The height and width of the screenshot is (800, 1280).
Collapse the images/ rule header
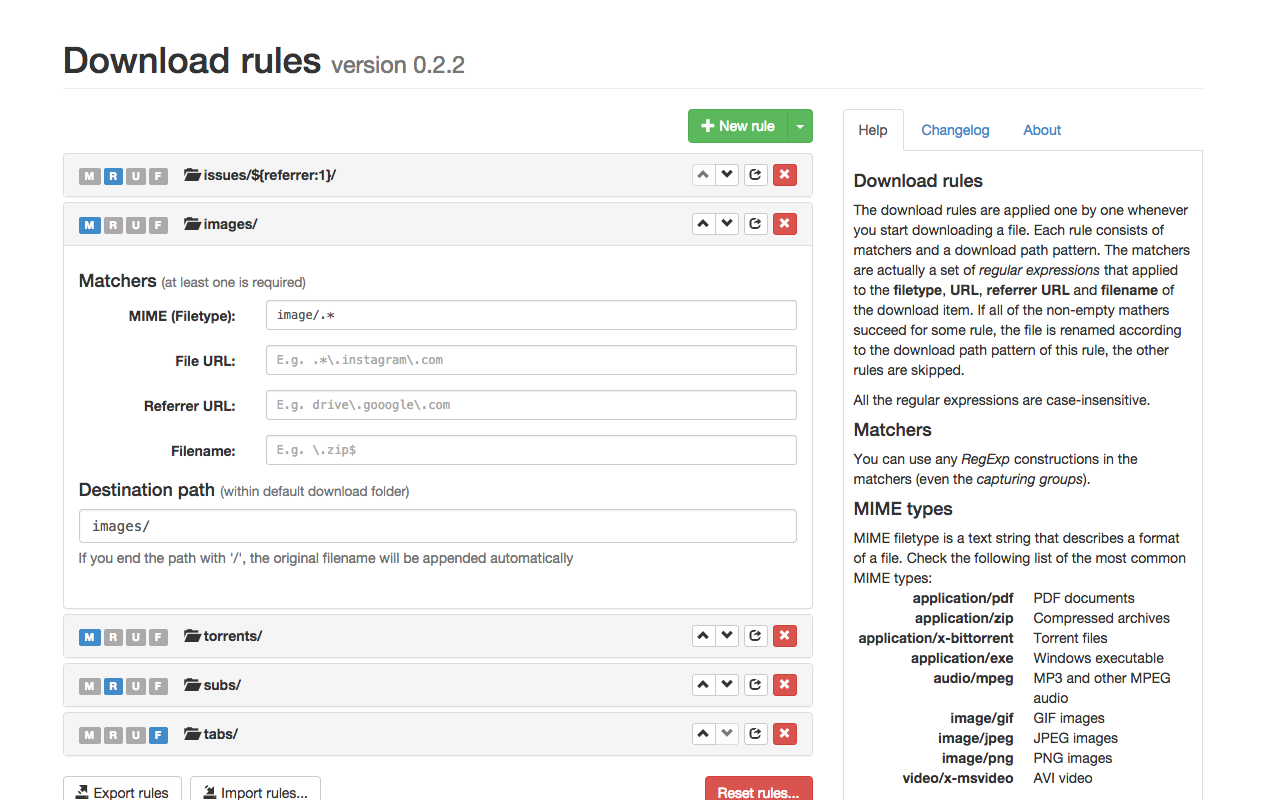click(400, 223)
